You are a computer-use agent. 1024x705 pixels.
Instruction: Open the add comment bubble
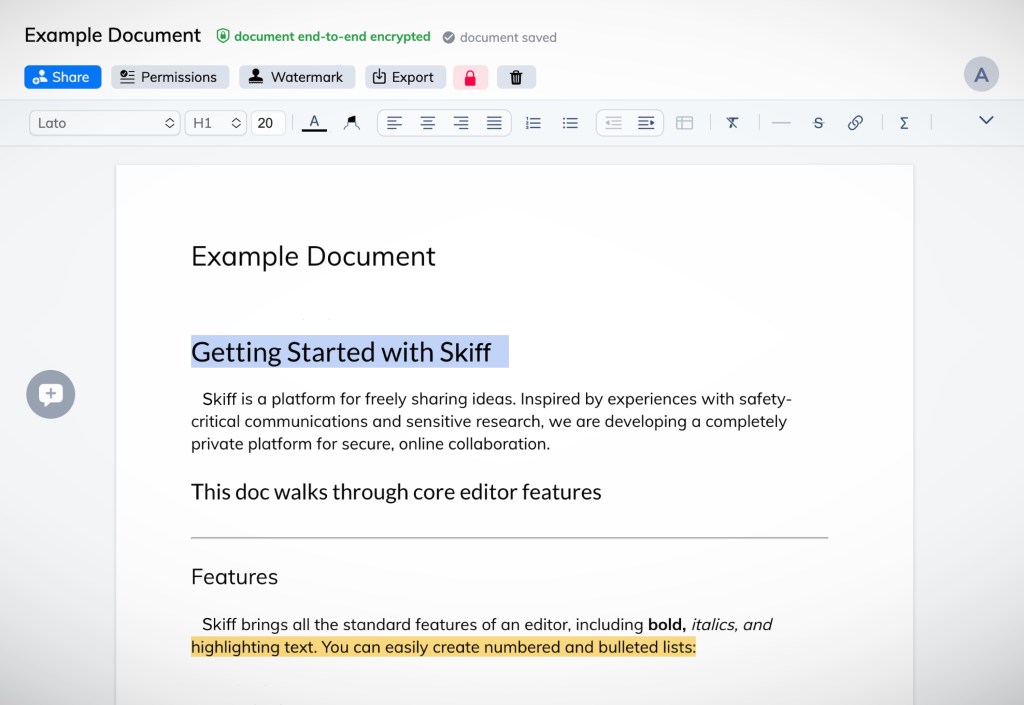pyautogui.click(x=51, y=394)
